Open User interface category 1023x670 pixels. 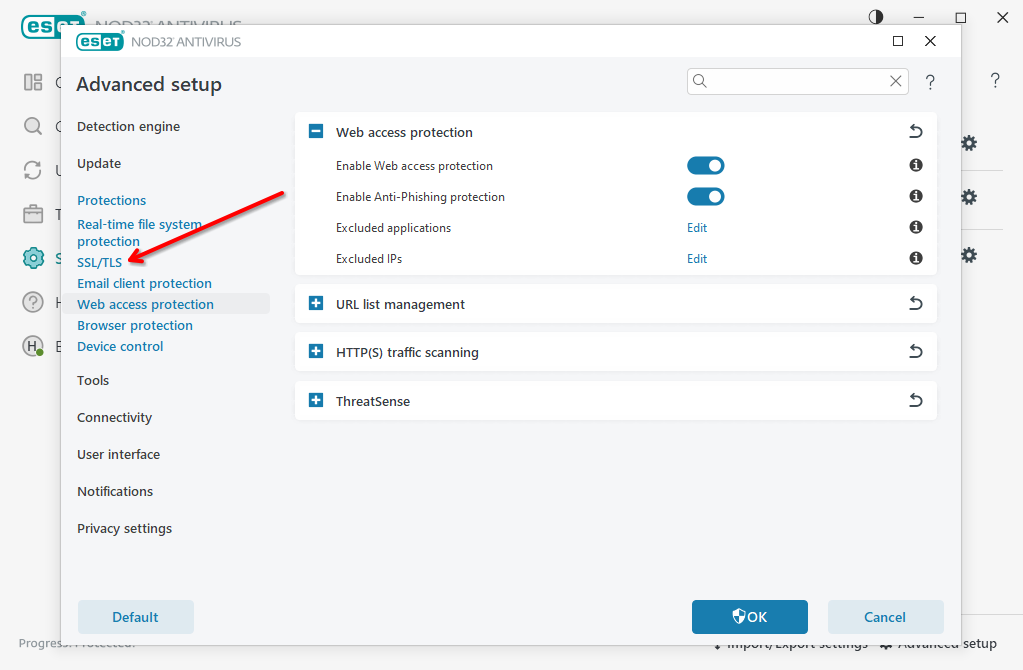(x=119, y=455)
